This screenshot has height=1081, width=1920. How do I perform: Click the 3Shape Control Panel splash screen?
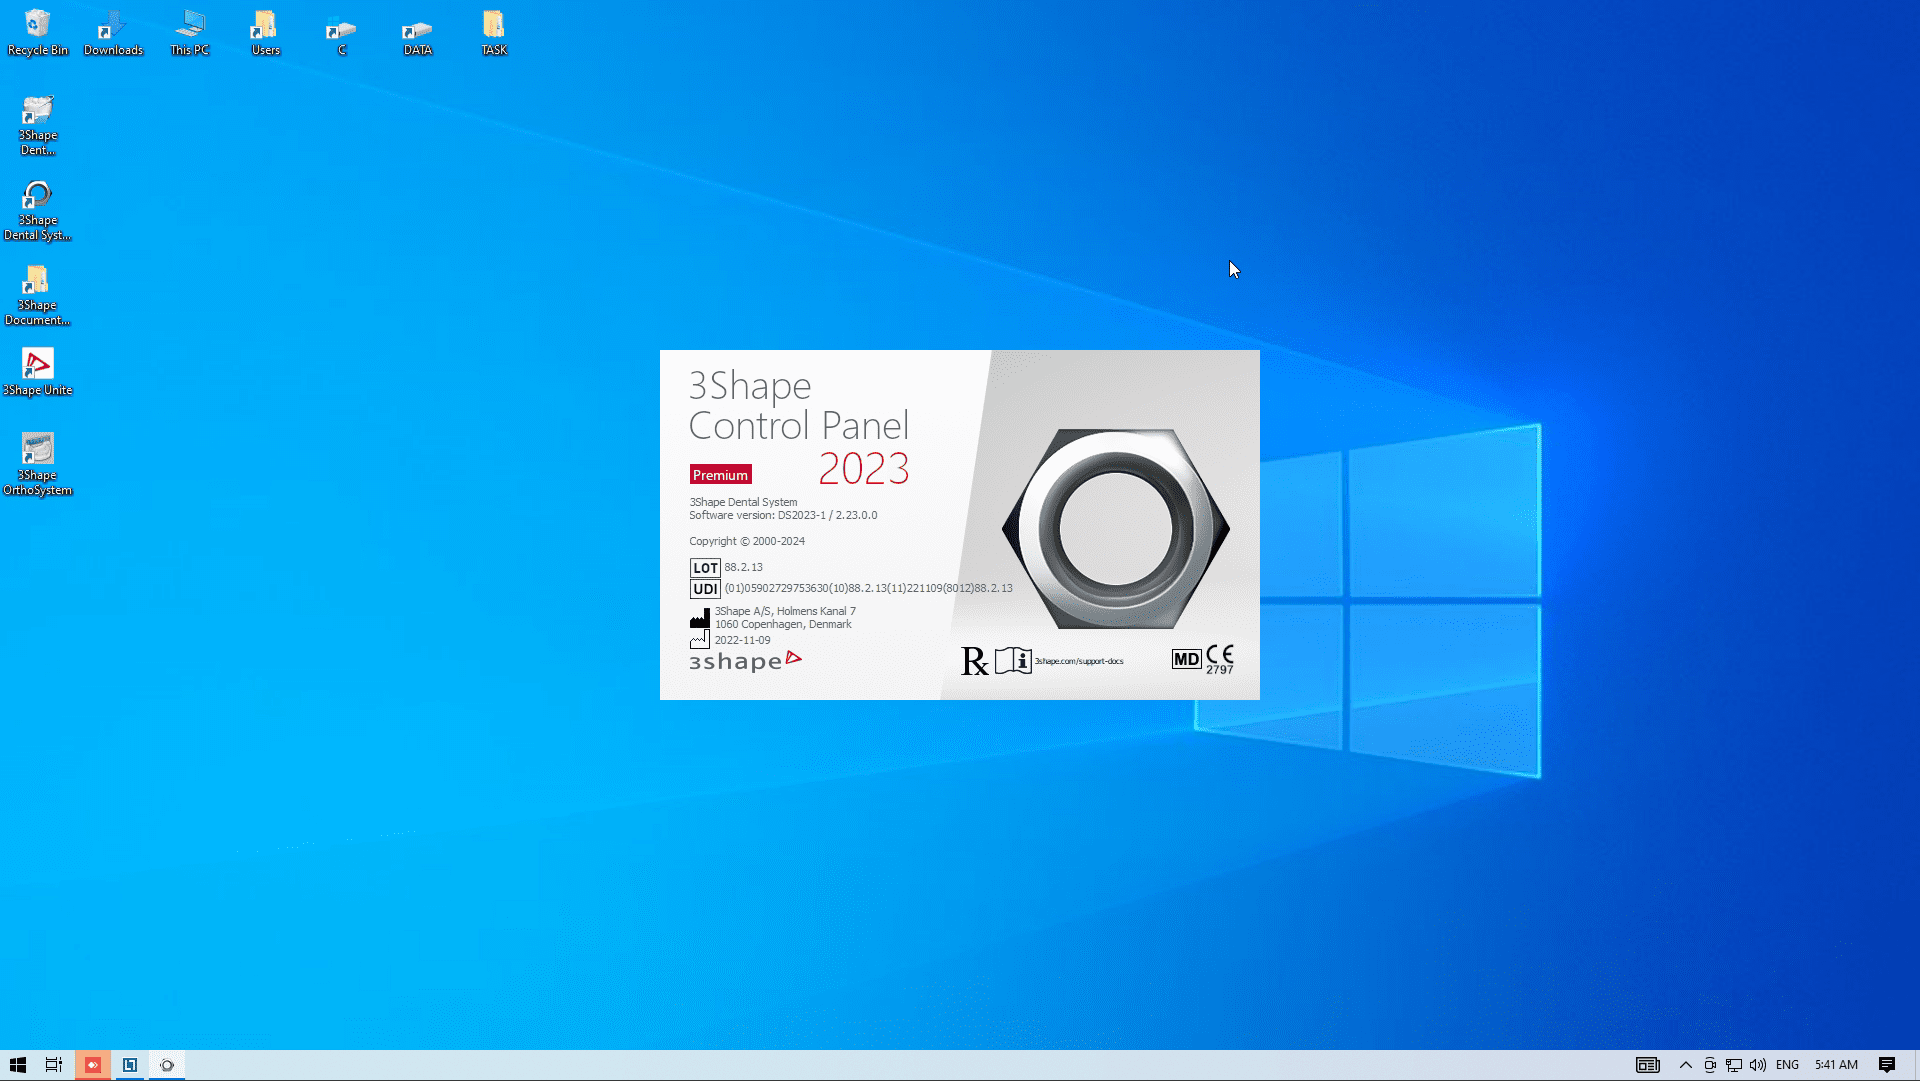pos(959,525)
